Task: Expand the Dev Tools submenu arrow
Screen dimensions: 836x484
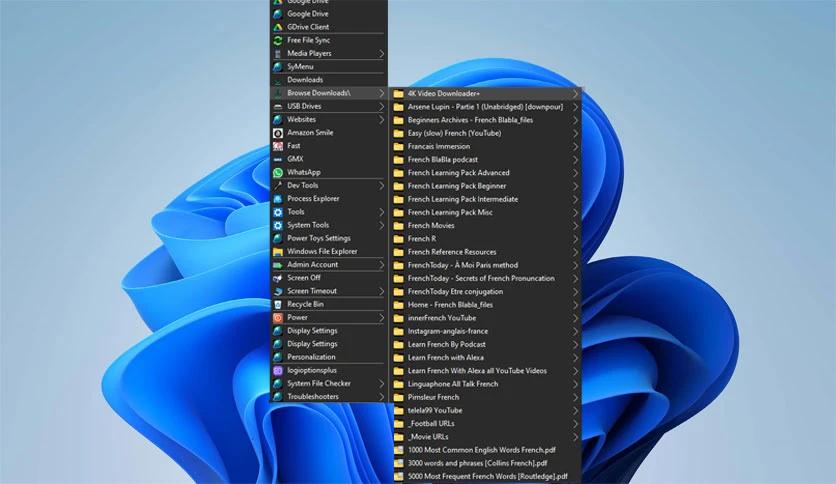Action: pyautogui.click(x=382, y=185)
